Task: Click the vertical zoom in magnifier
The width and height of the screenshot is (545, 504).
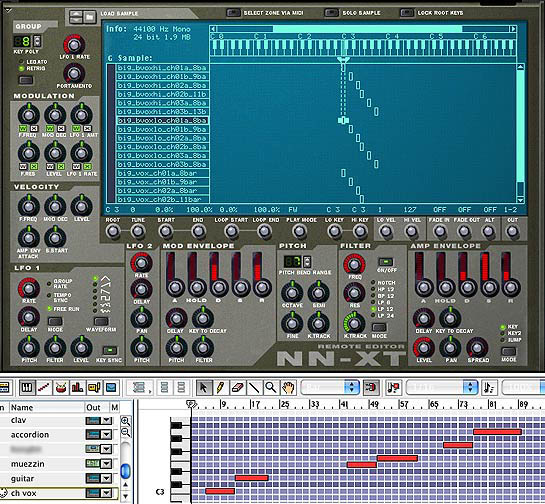Action: 125,422
